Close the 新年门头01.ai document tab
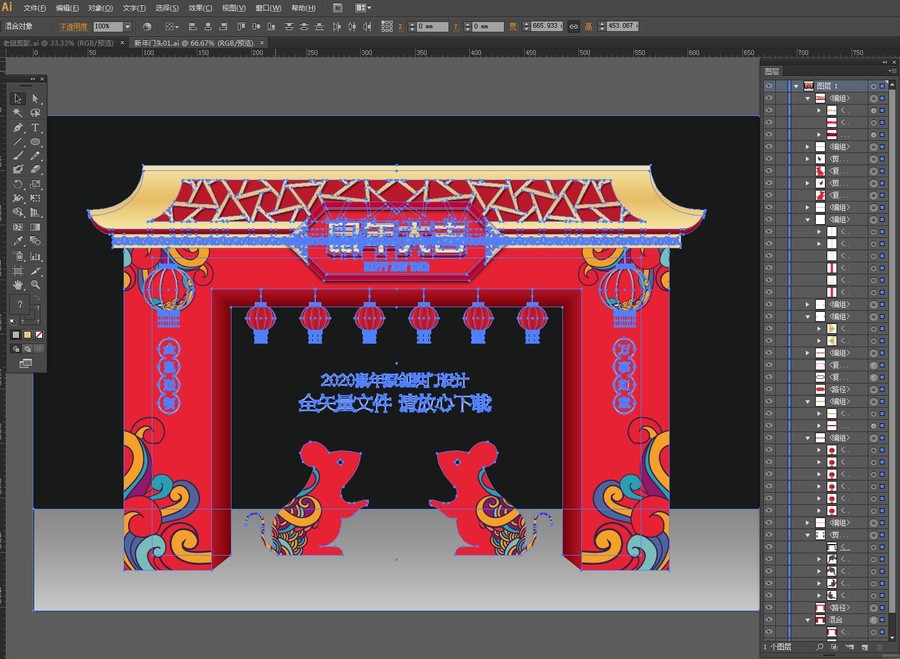The width and height of the screenshot is (900, 659). 262,43
